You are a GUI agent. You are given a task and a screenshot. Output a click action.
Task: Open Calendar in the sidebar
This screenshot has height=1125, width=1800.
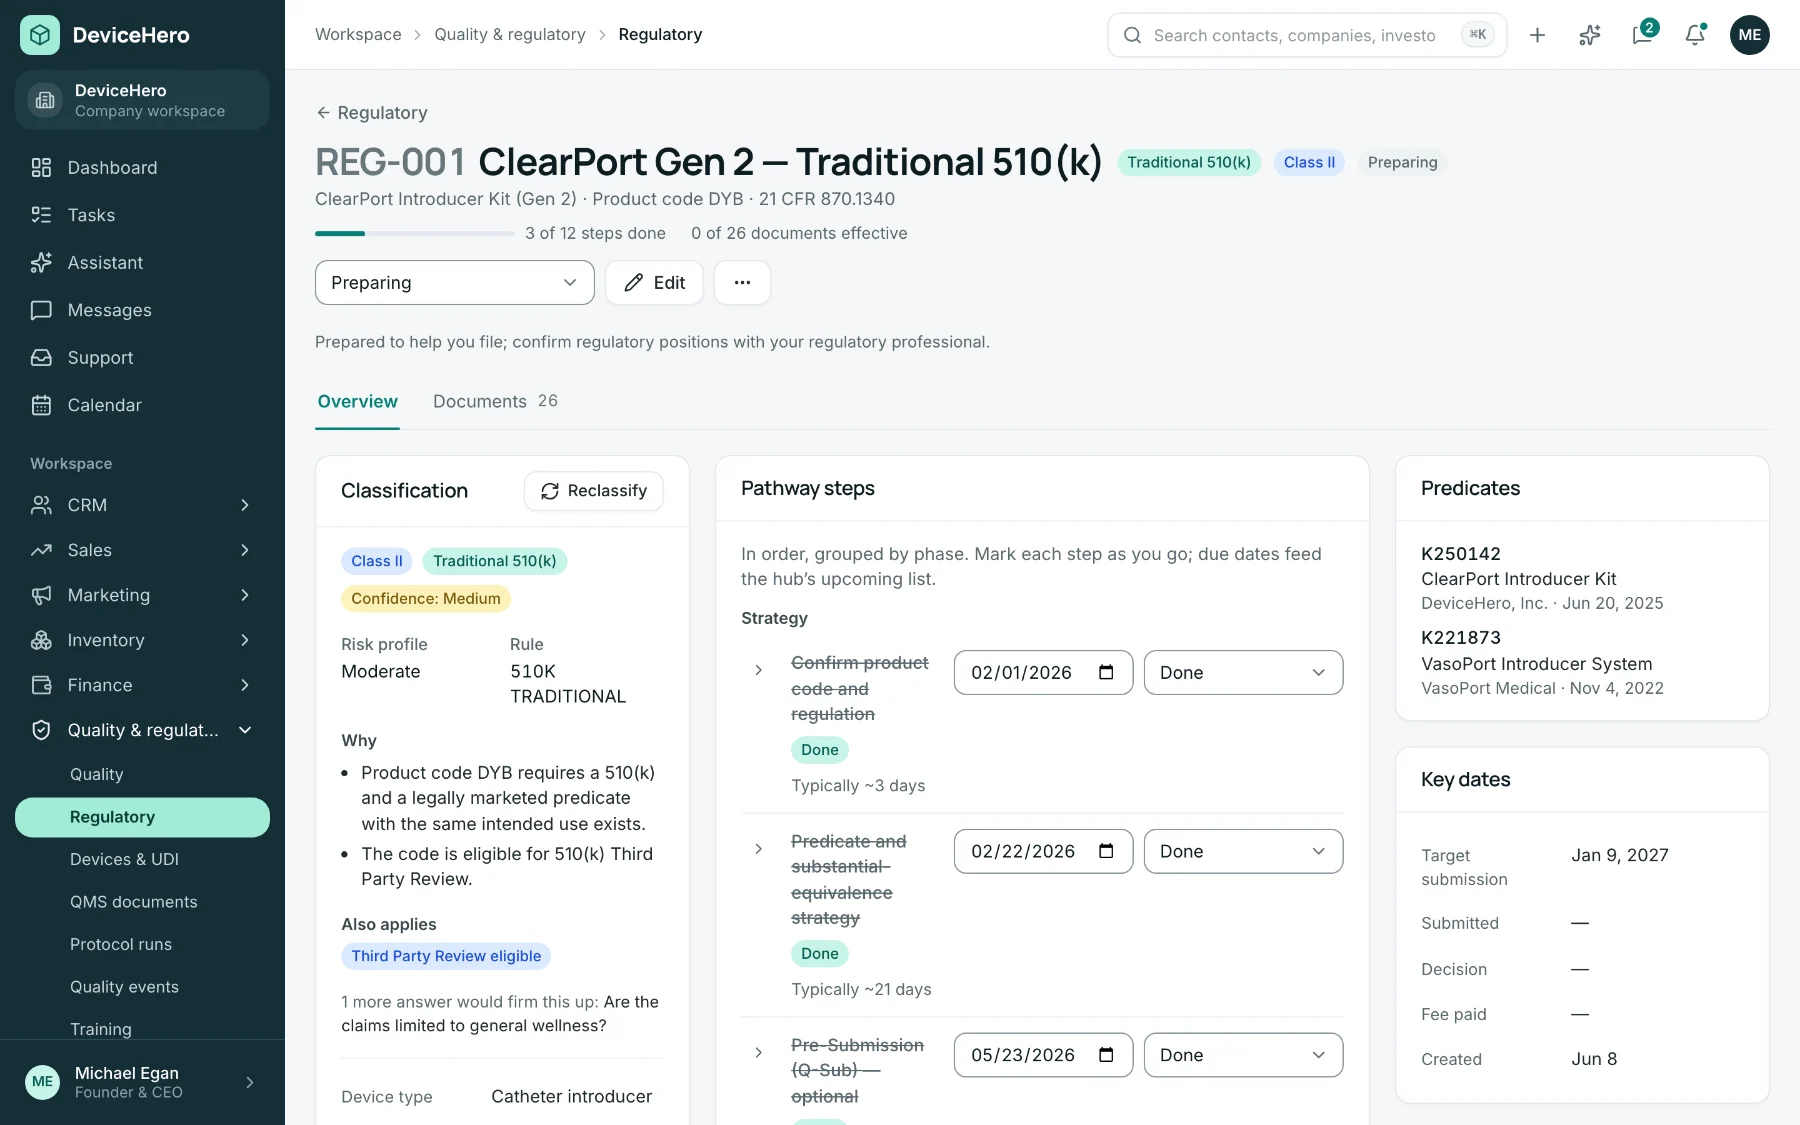coord(142,405)
